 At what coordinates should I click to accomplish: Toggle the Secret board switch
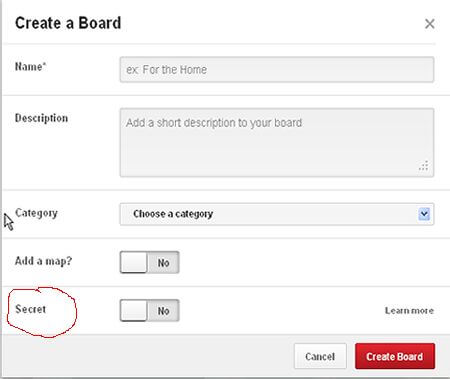(x=150, y=311)
